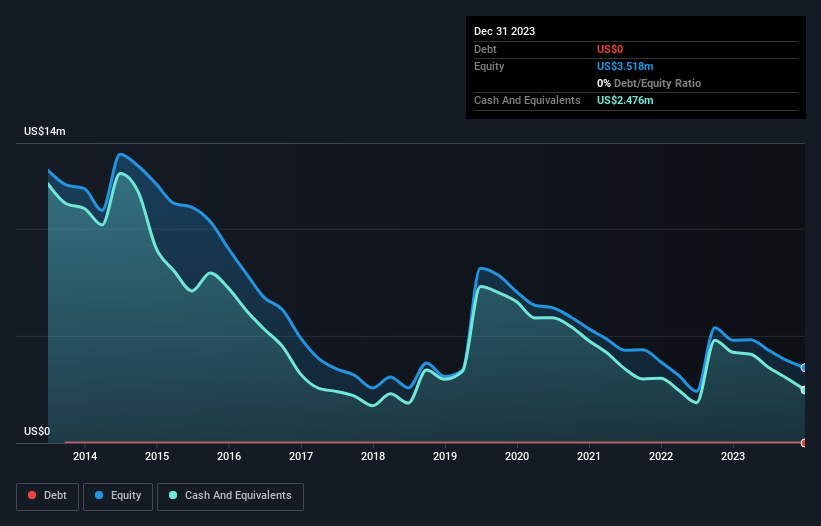Screen dimensions: 821x526
Task: Click the US$14m y-axis label
Action: 45,131
